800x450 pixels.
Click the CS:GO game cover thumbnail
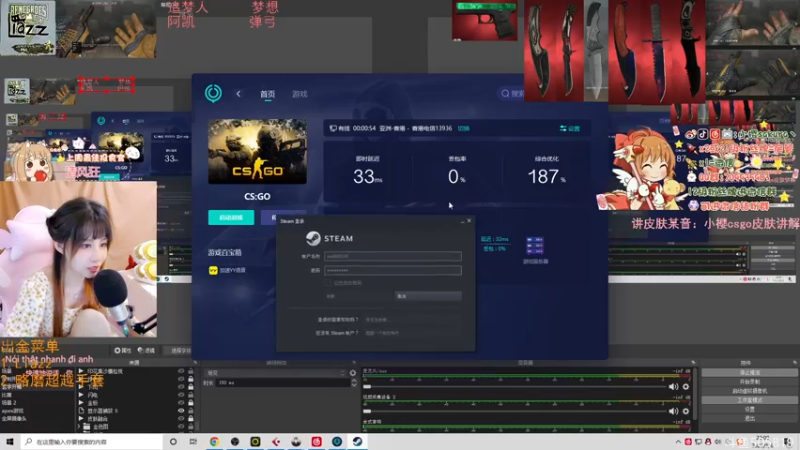[x=257, y=152]
